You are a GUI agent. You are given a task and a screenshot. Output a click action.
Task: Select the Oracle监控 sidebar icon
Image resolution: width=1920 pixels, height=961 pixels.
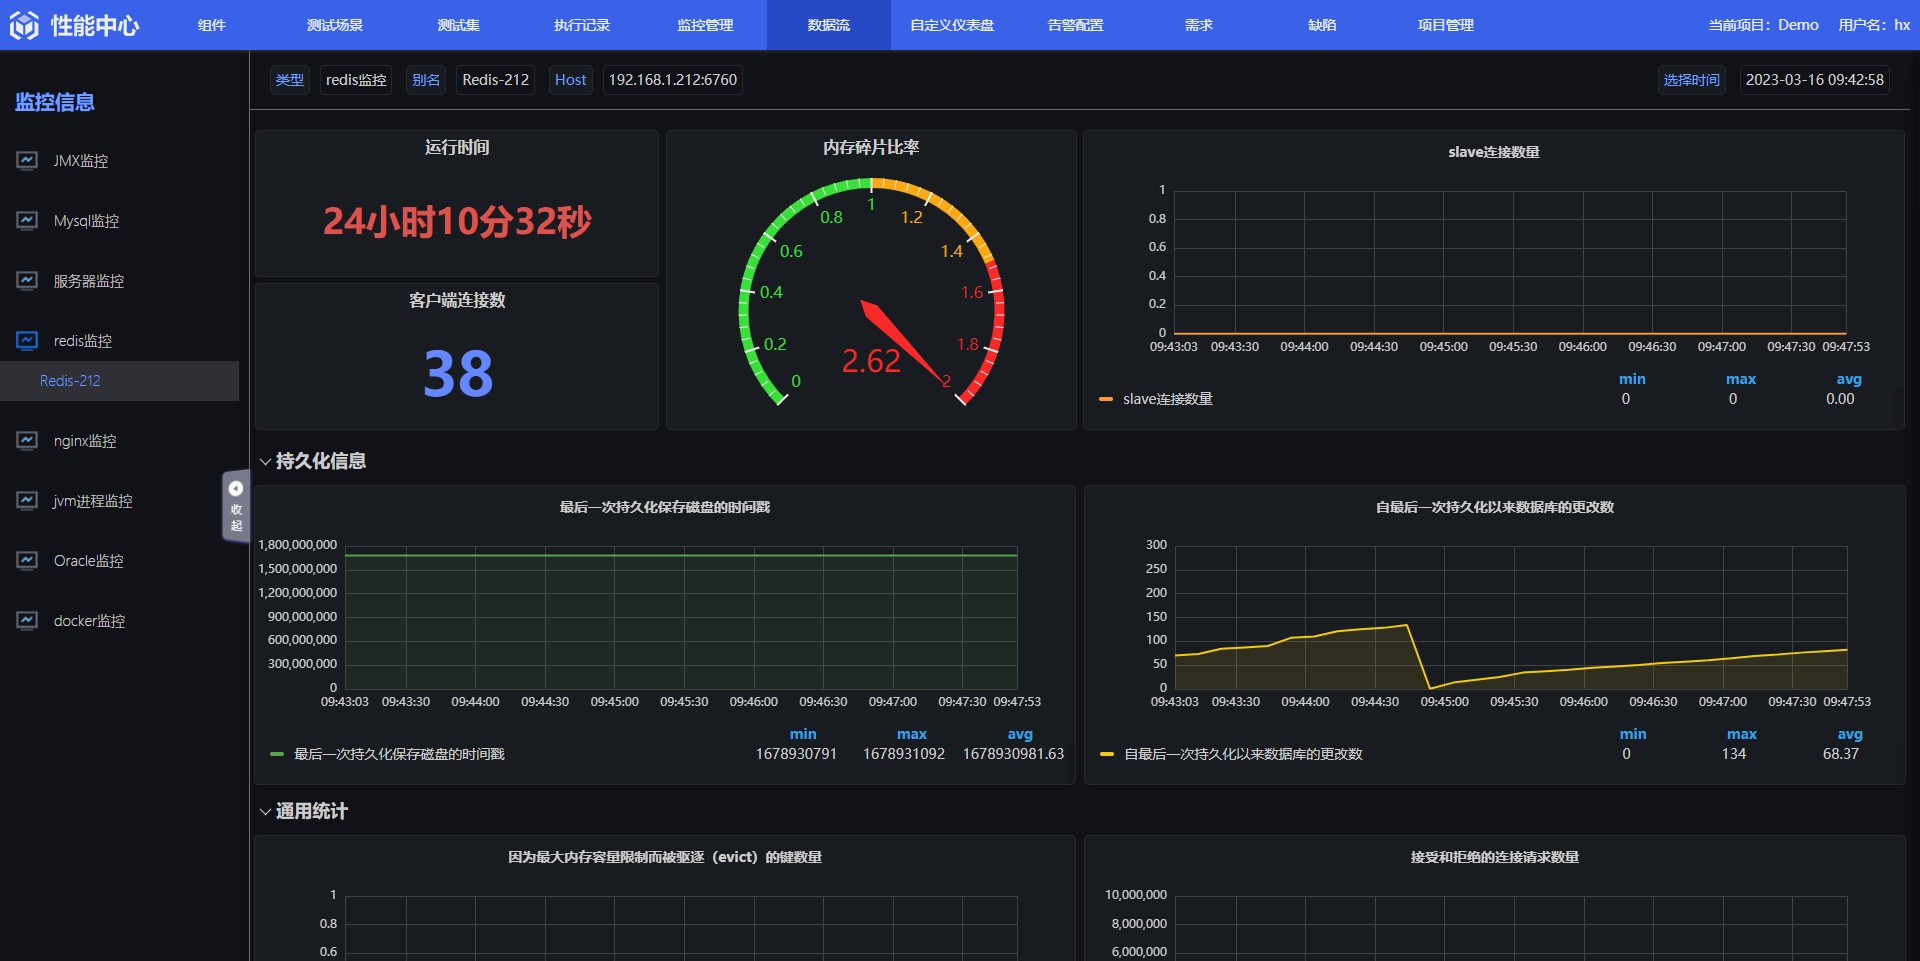[27, 560]
